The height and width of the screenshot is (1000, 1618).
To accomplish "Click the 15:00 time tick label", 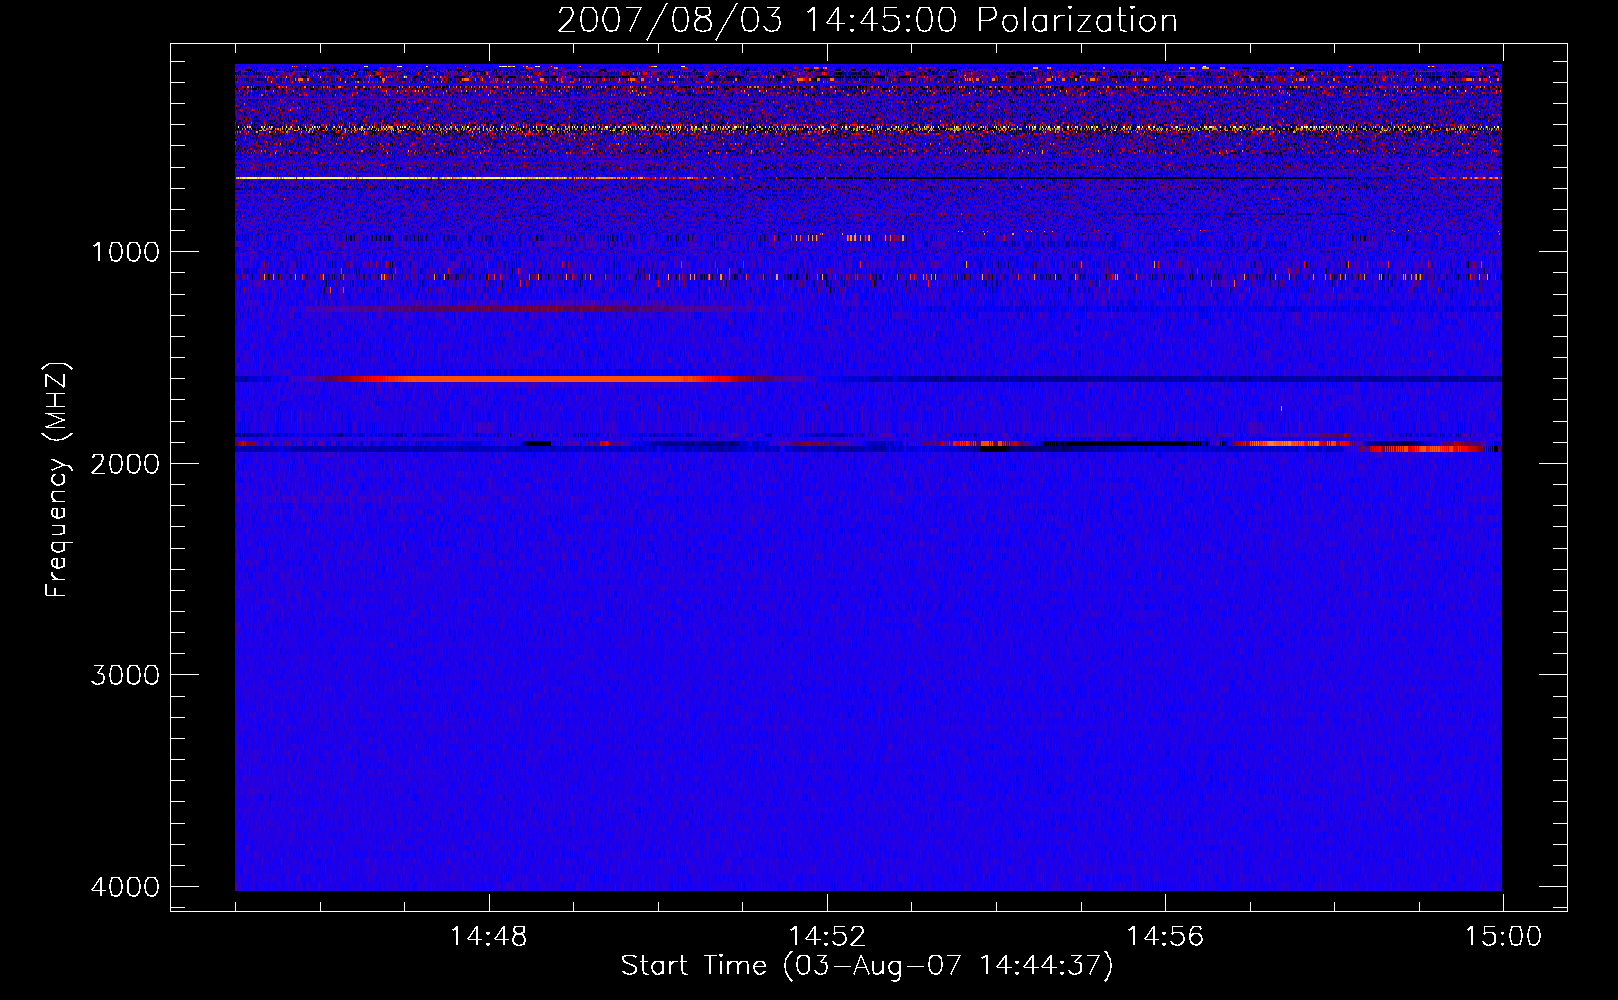I will click(1503, 937).
